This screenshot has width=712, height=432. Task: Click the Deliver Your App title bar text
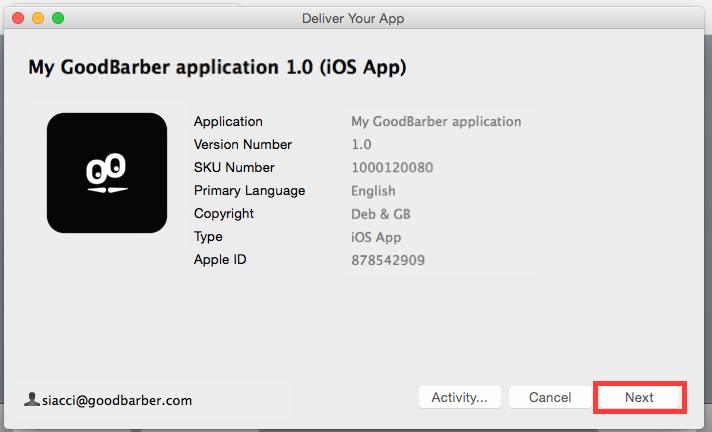pos(353,18)
